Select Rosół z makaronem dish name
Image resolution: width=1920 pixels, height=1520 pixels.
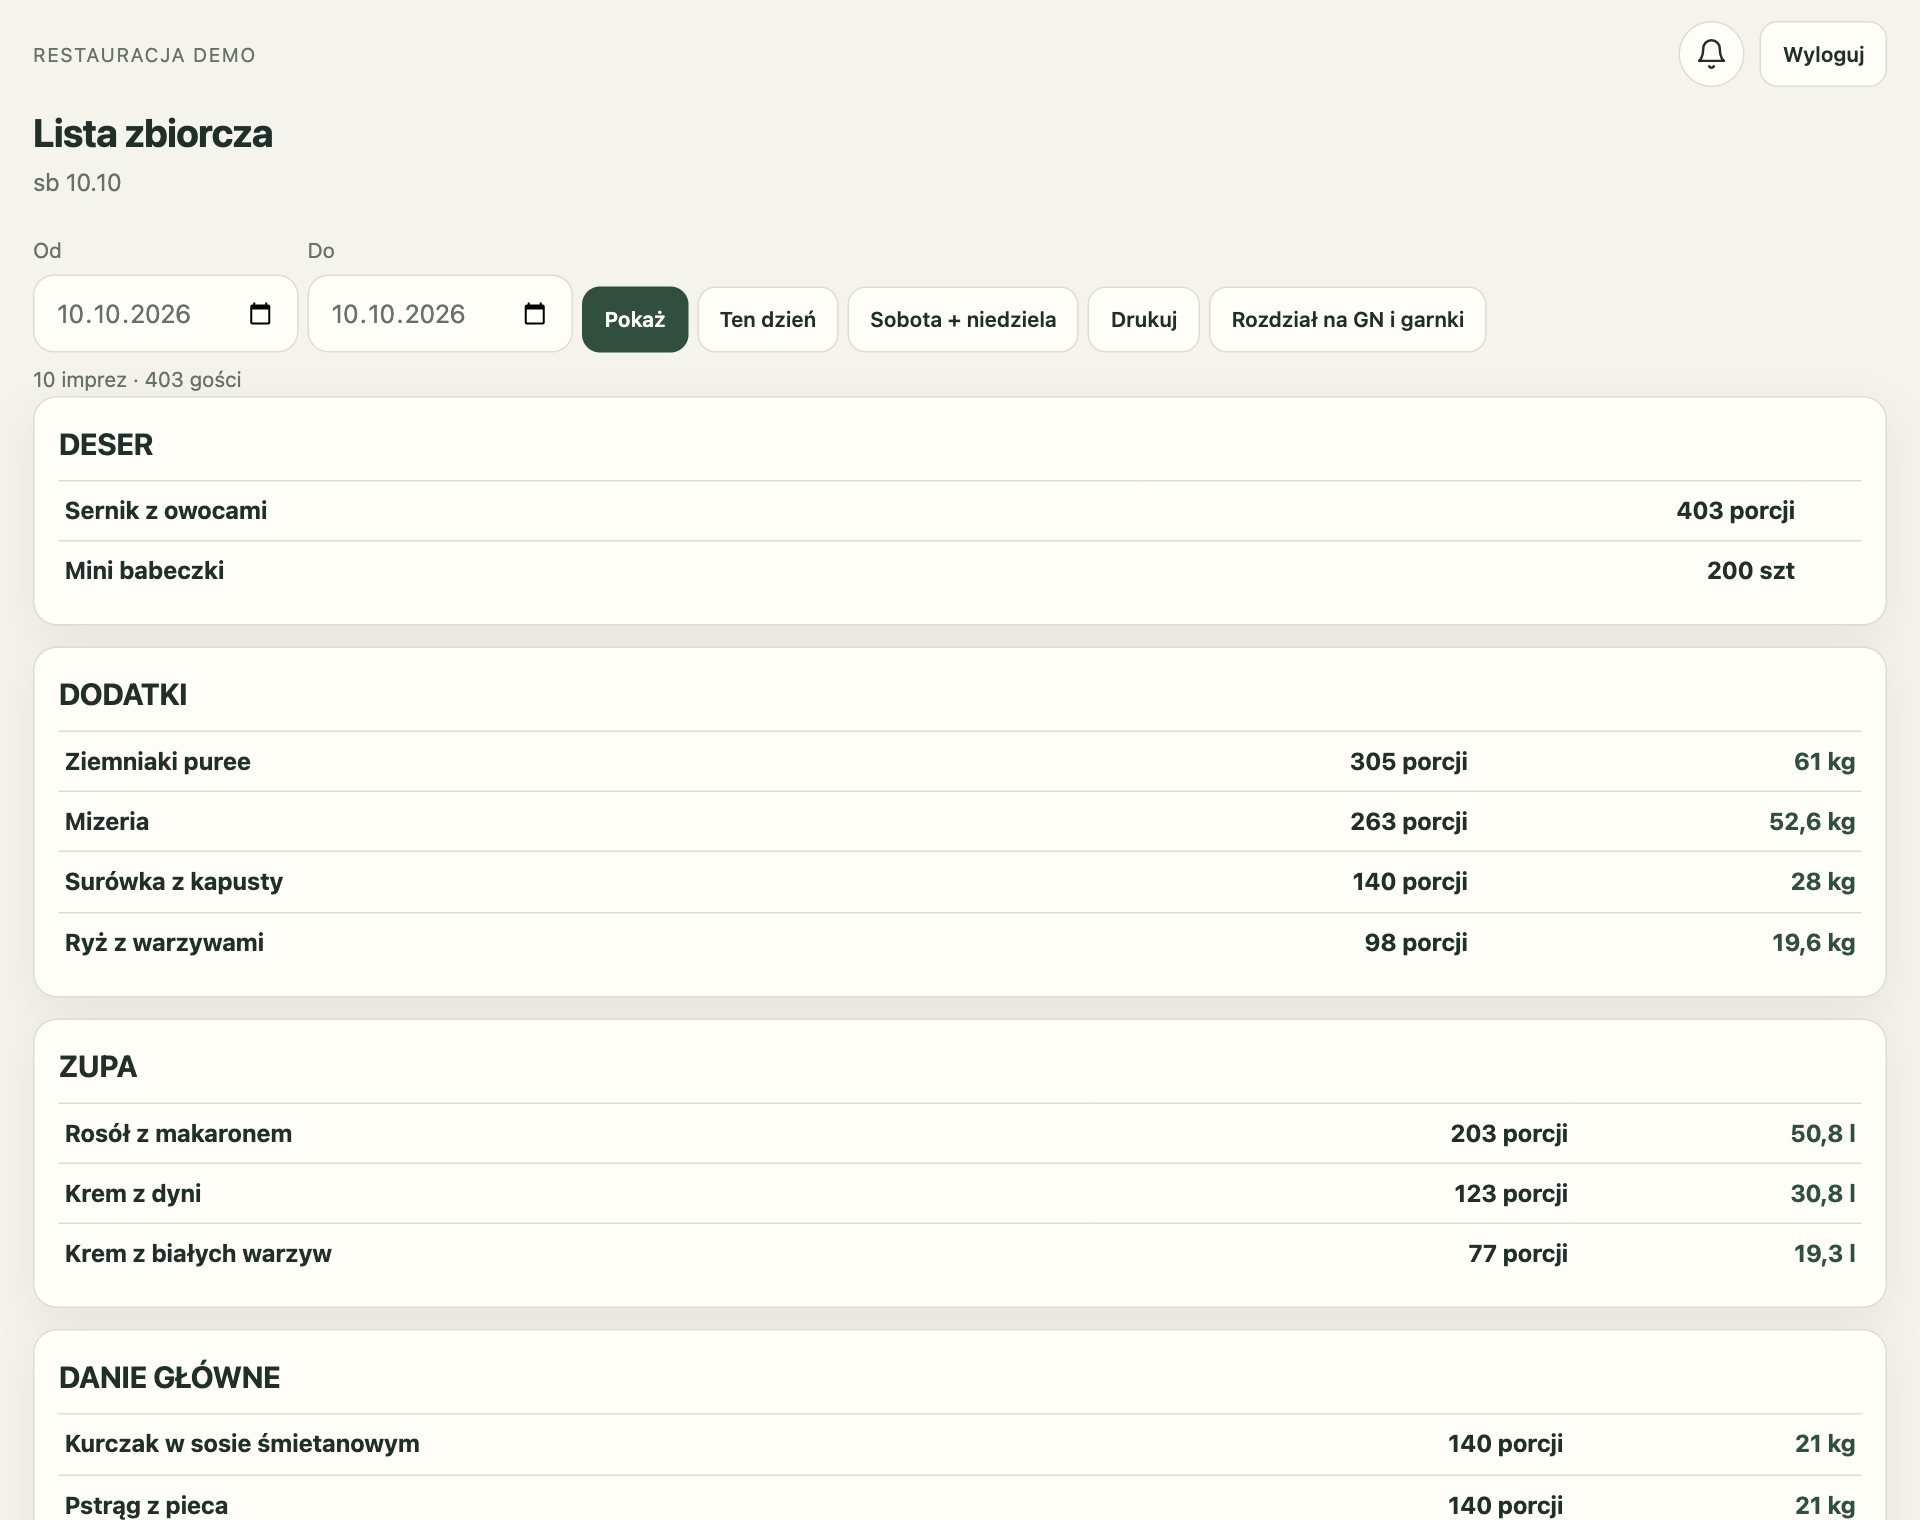point(178,1134)
